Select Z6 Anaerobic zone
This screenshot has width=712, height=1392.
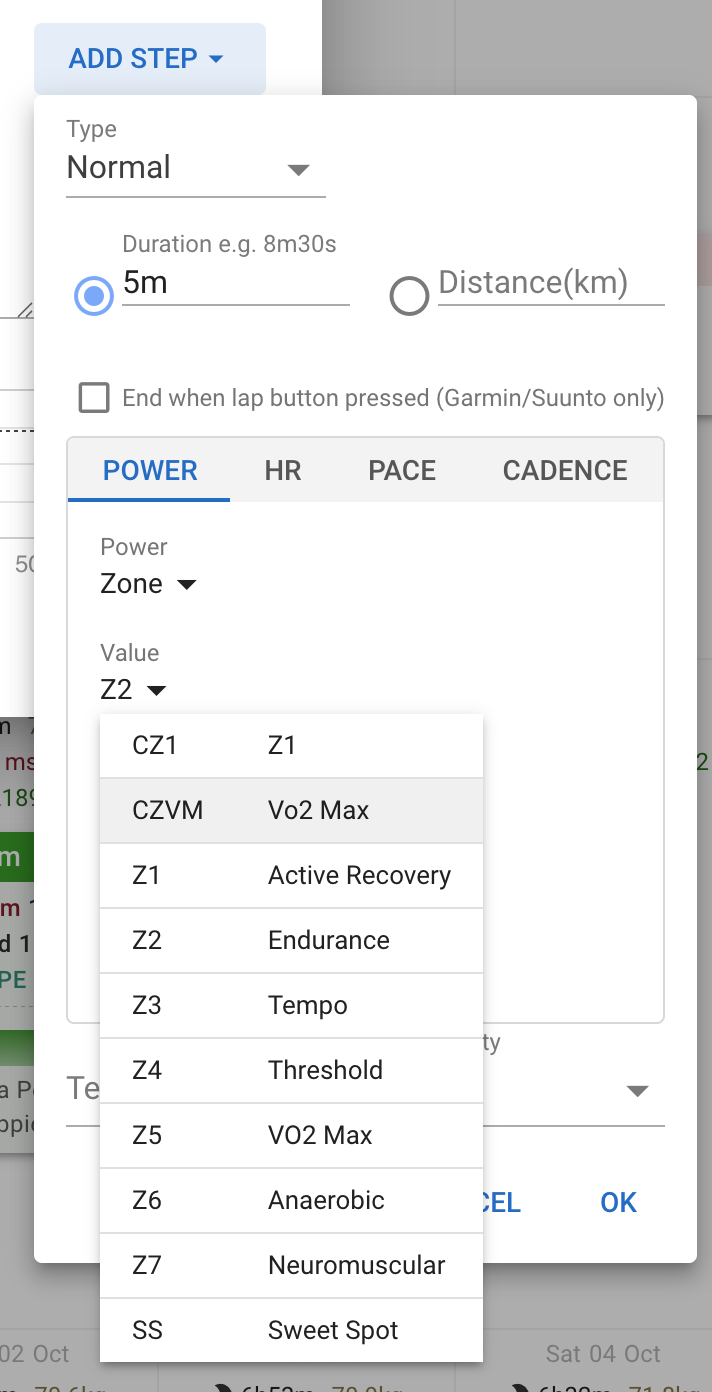(x=291, y=1200)
